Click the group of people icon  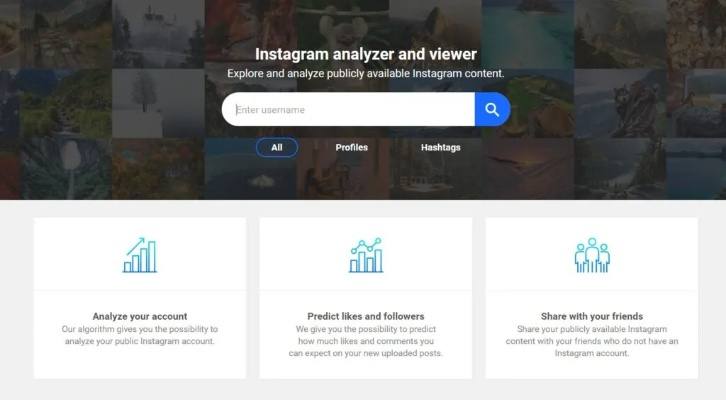click(592, 255)
